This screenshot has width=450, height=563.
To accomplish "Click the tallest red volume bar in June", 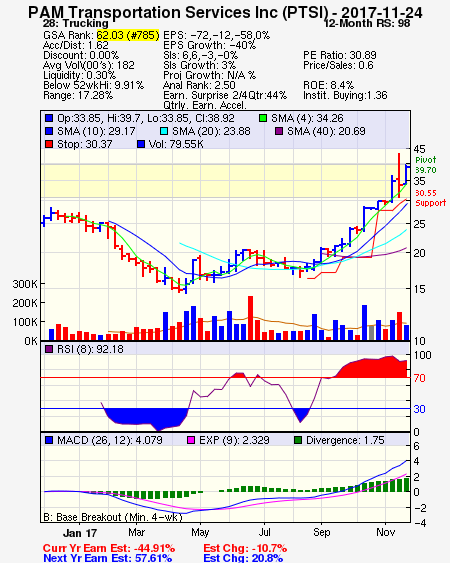I will coord(250,318).
